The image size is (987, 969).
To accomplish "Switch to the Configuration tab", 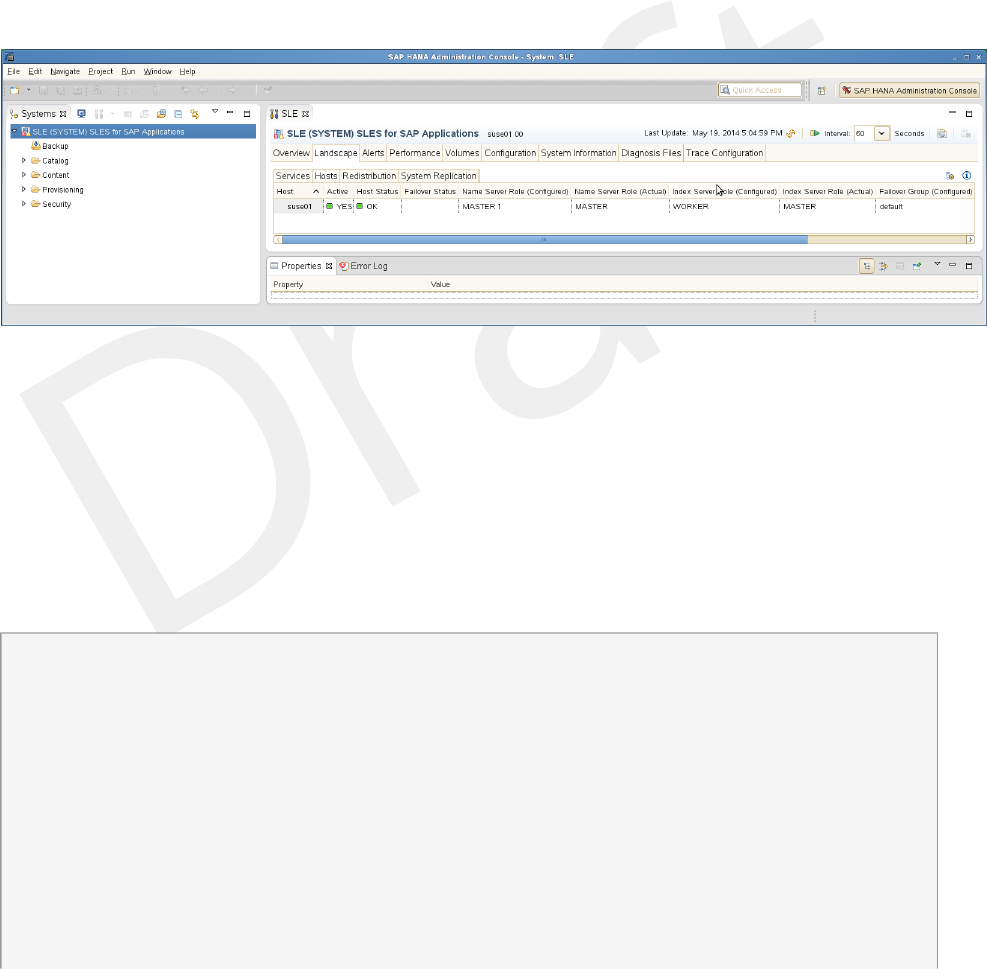I will click(x=510, y=153).
